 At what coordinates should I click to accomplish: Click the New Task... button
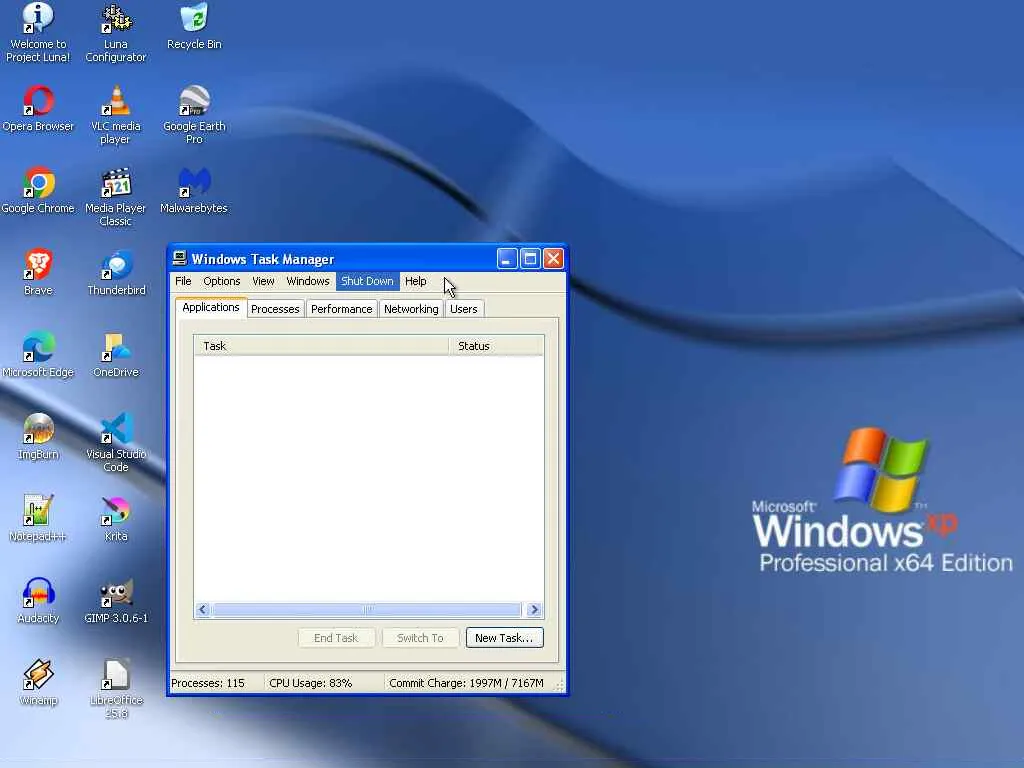505,638
